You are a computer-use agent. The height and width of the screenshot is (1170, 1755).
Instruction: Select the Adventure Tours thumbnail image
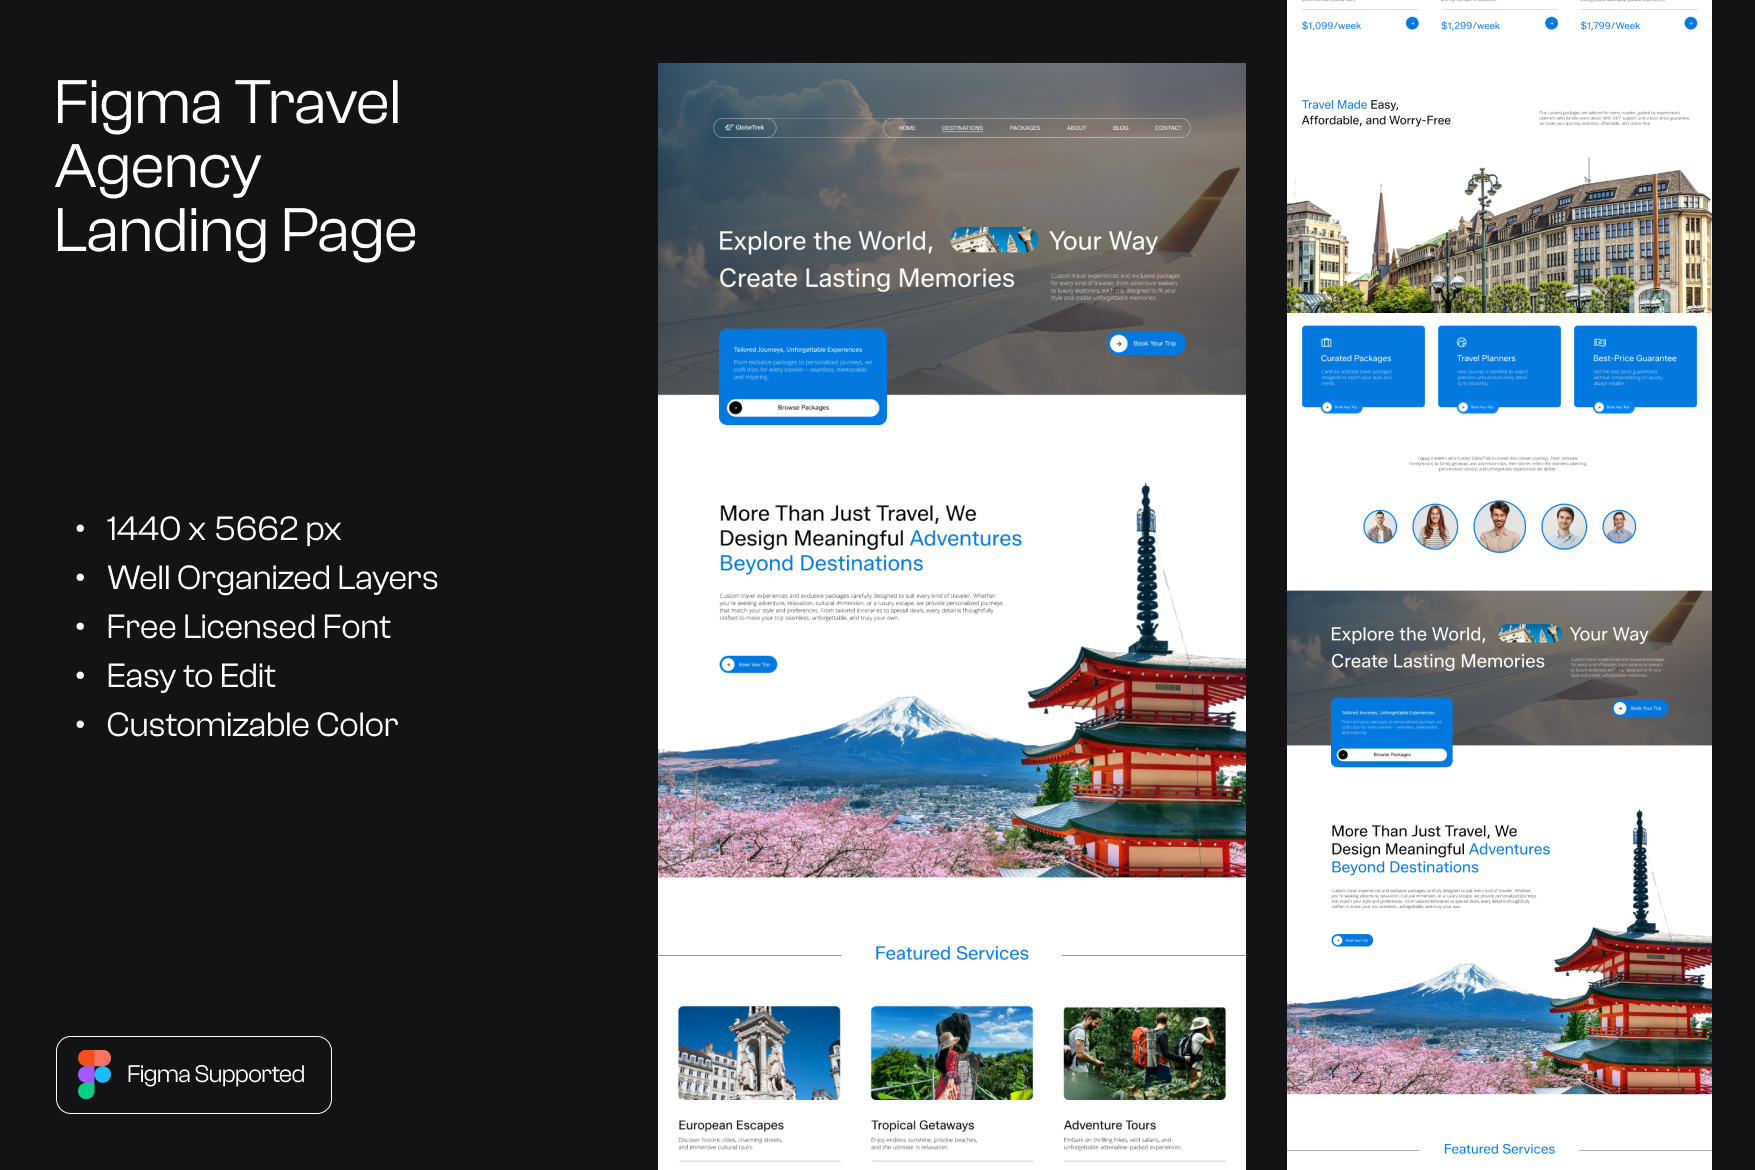[x=1144, y=1053]
